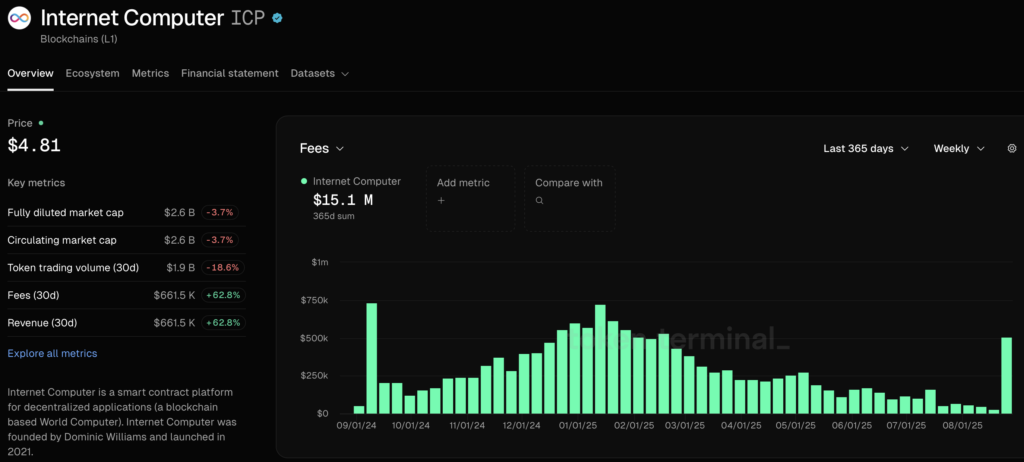Viewport: 1024px width, 462px height.
Task: Click the Blockchains (L1) category label
Action: click(x=78, y=39)
